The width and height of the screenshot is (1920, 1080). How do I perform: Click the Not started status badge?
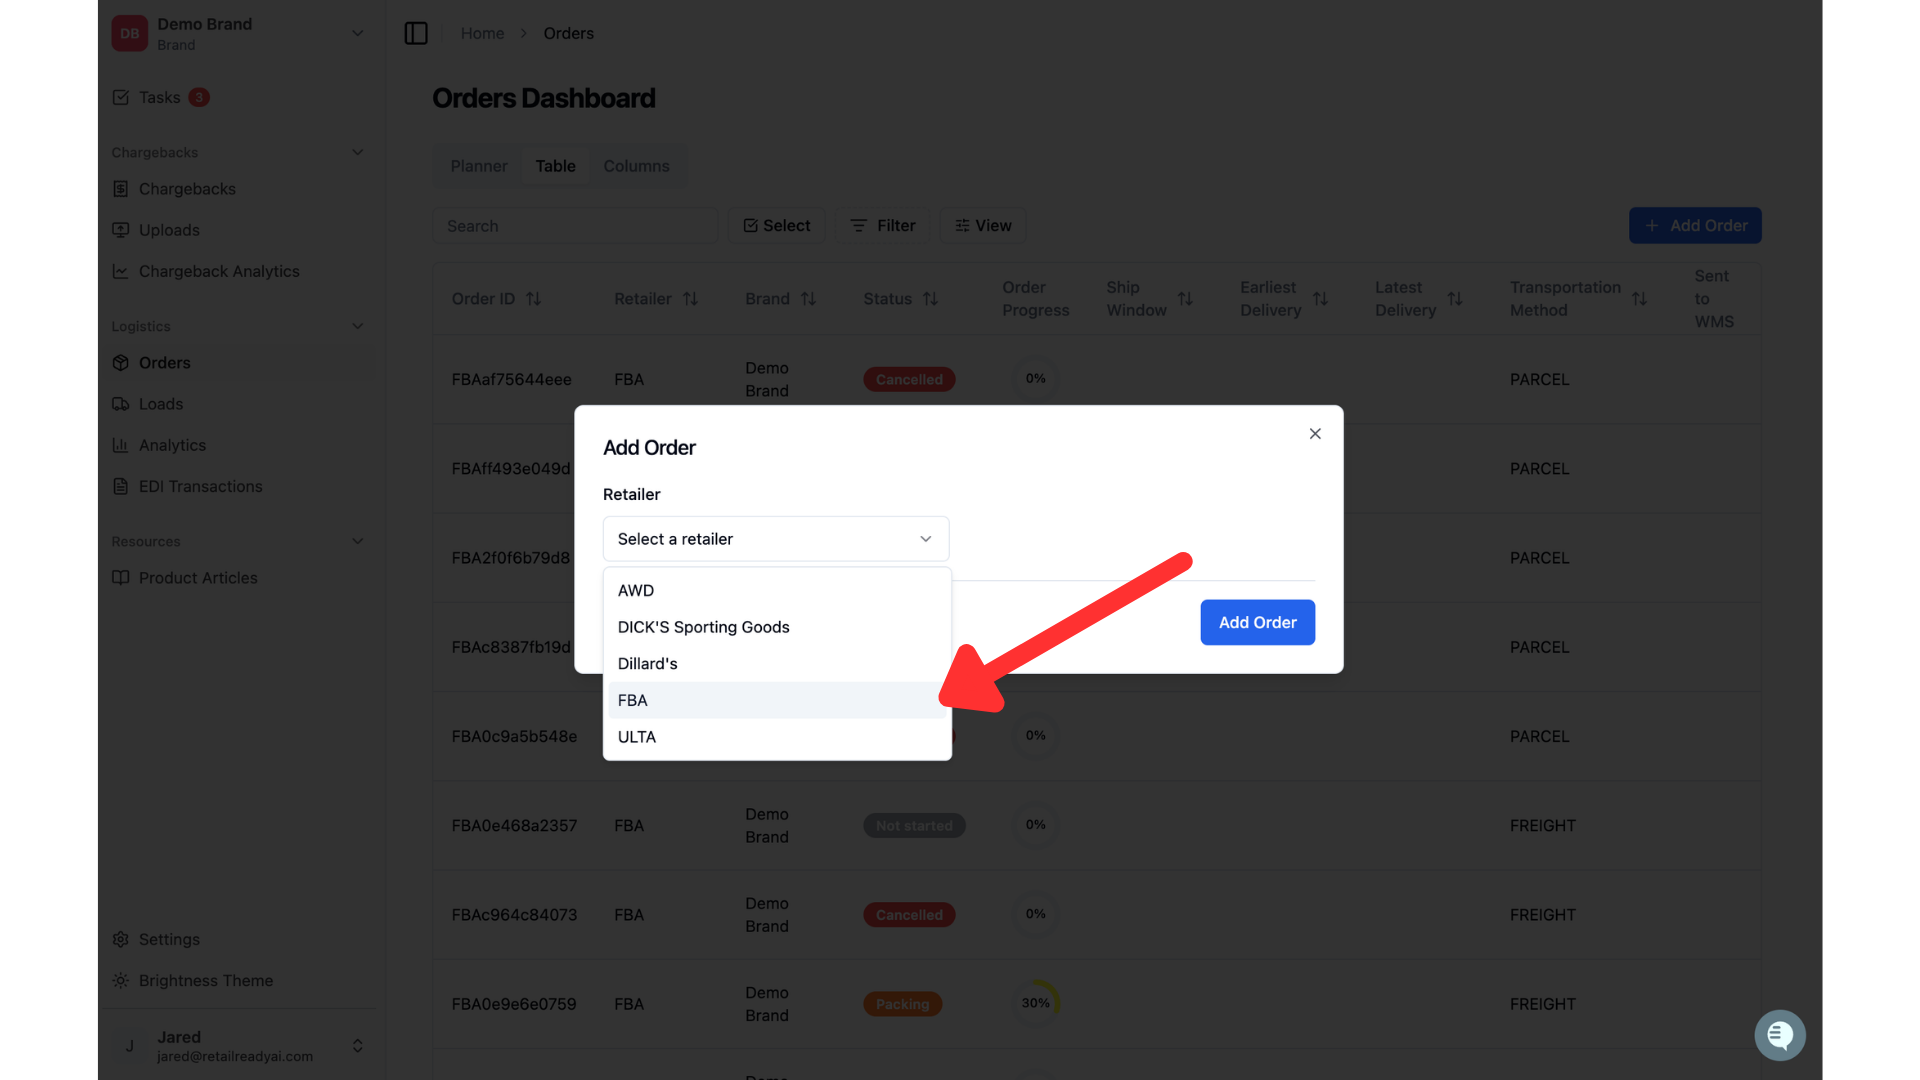tap(914, 826)
